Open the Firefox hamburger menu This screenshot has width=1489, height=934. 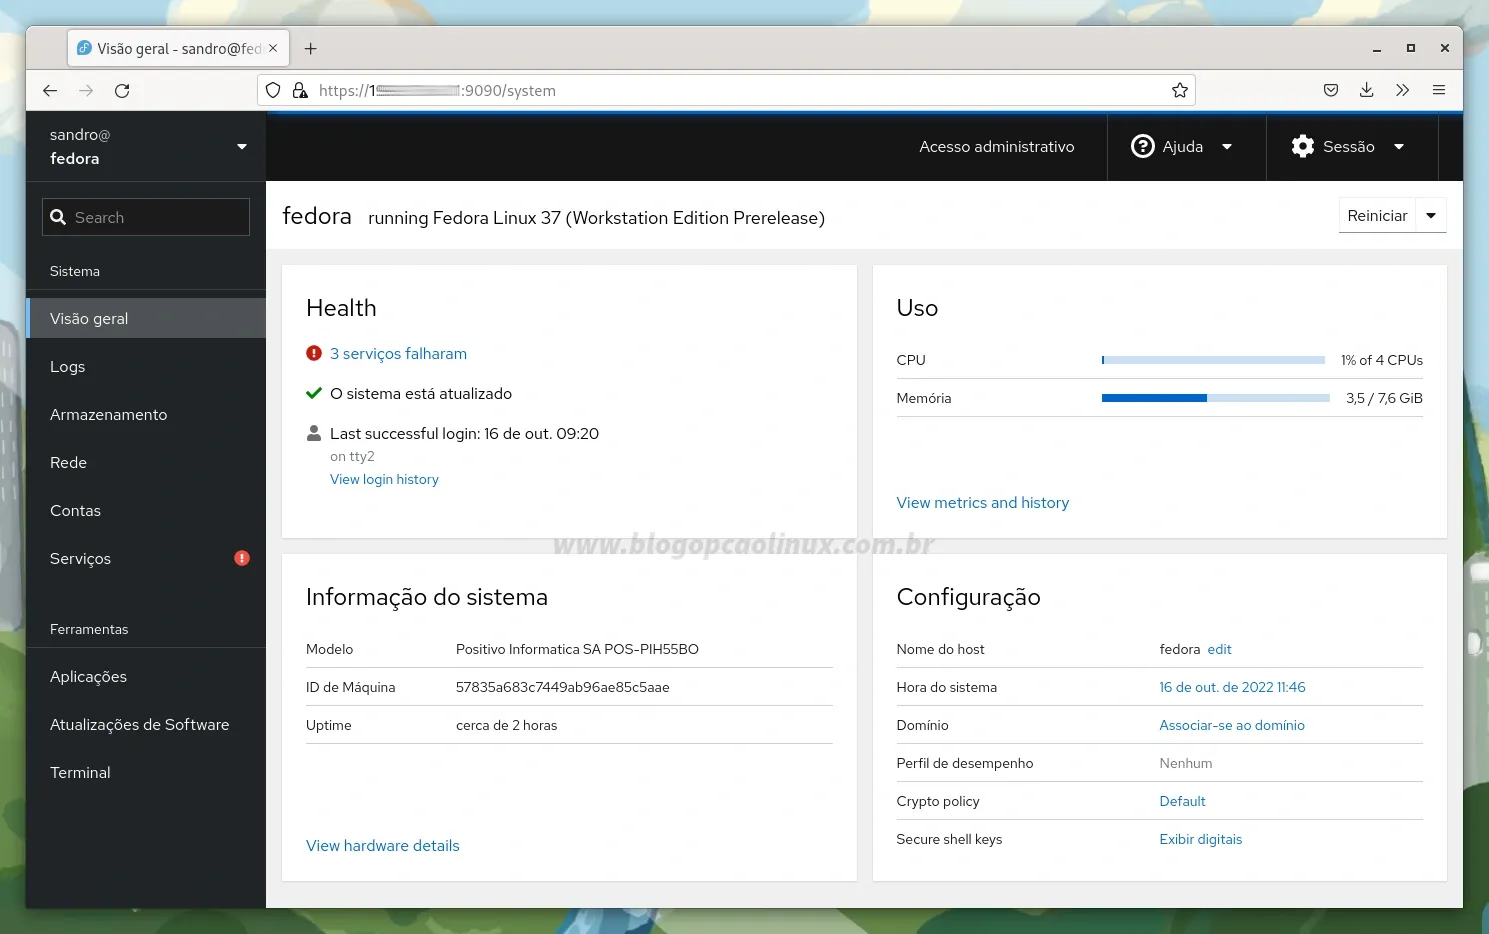[x=1439, y=90]
